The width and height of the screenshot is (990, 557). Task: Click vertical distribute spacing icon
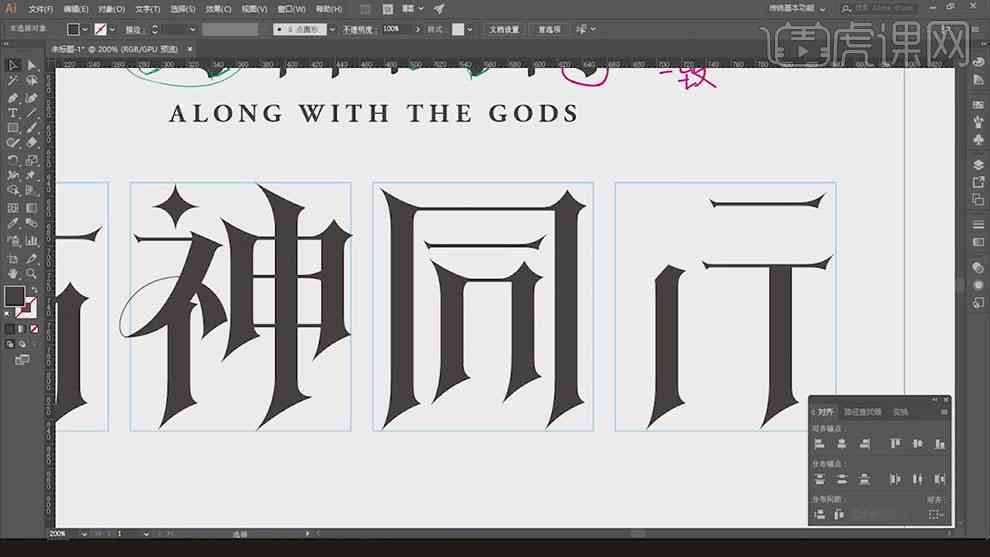click(820, 515)
